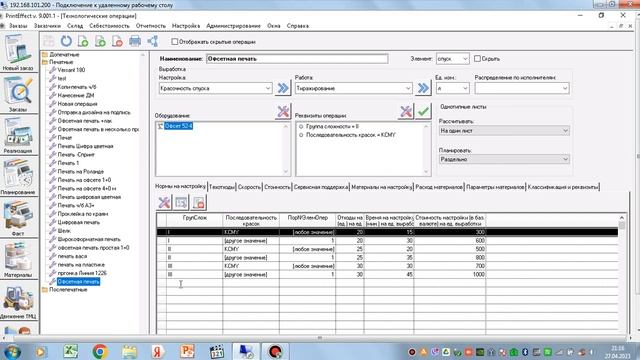Click the tree structure share icon
Screen dimensions: 640x360
point(153,41)
